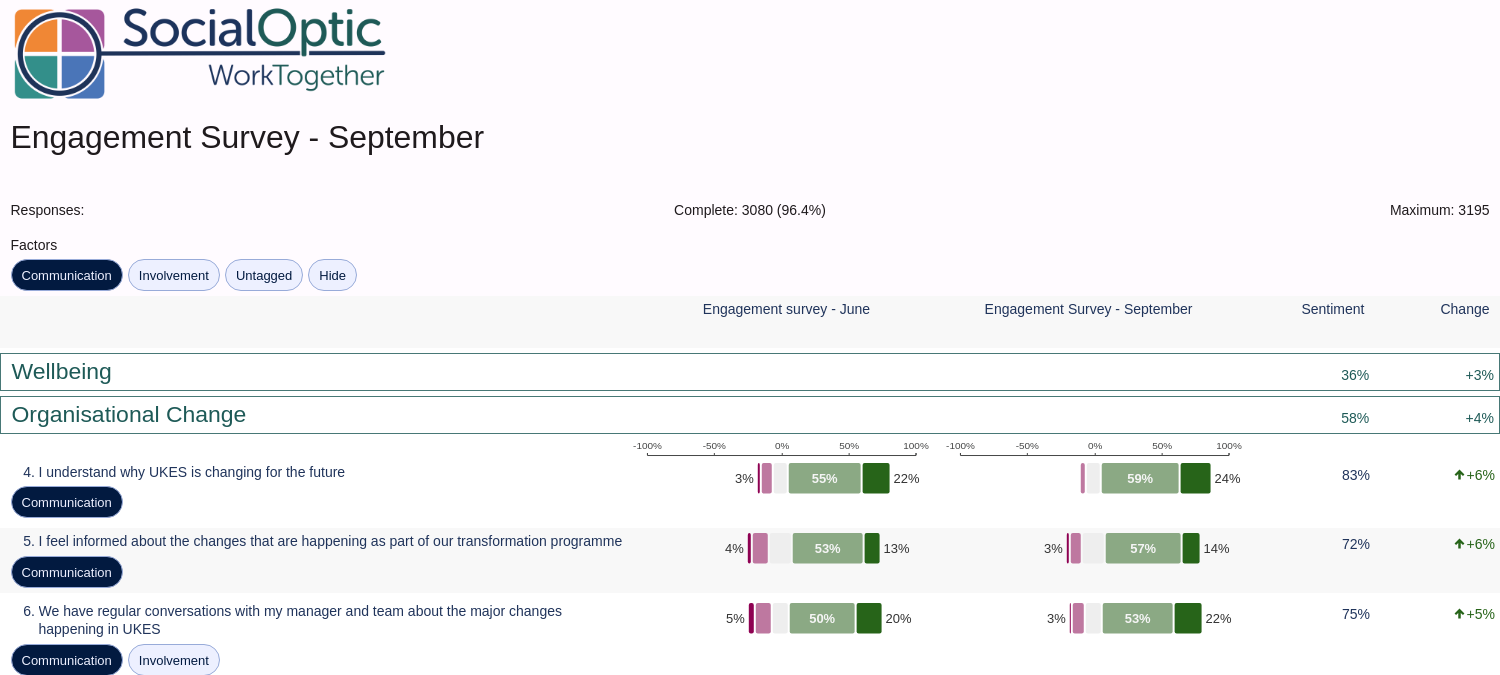This screenshot has height=675, width=1500.
Task: Click the Sentiment column header
Action: (x=1333, y=309)
